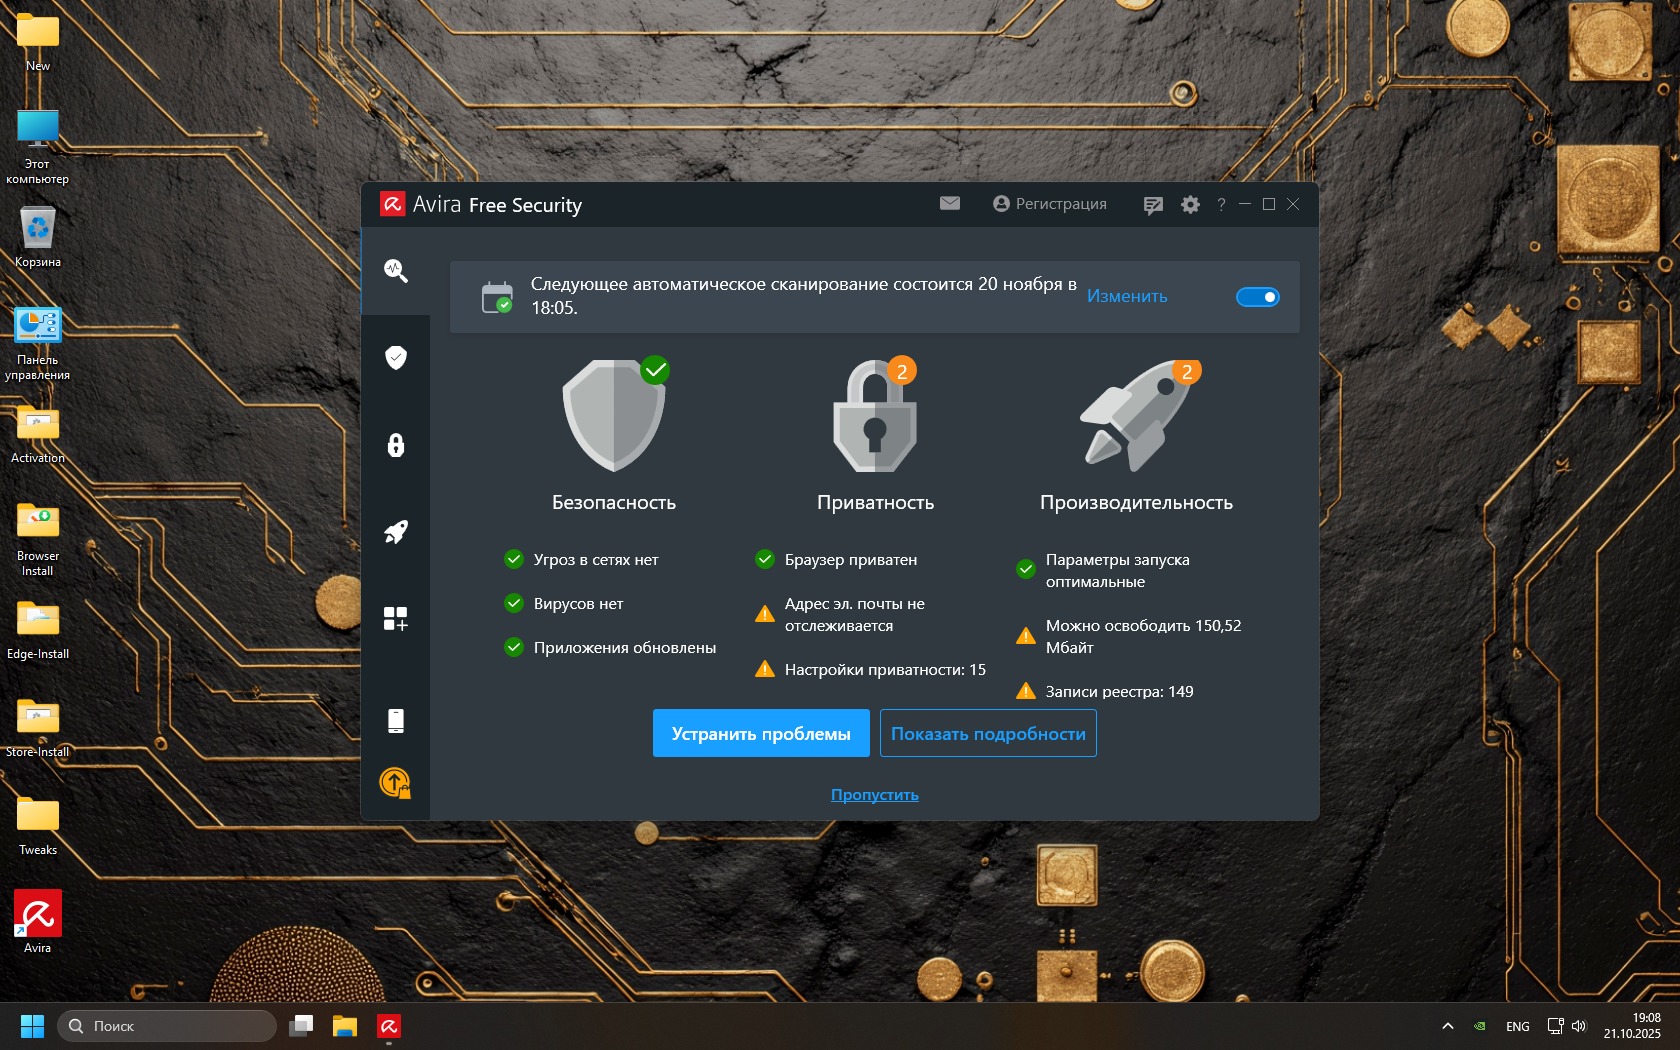Click the Регистрация account link
This screenshot has height=1050, width=1680.
click(x=1050, y=204)
